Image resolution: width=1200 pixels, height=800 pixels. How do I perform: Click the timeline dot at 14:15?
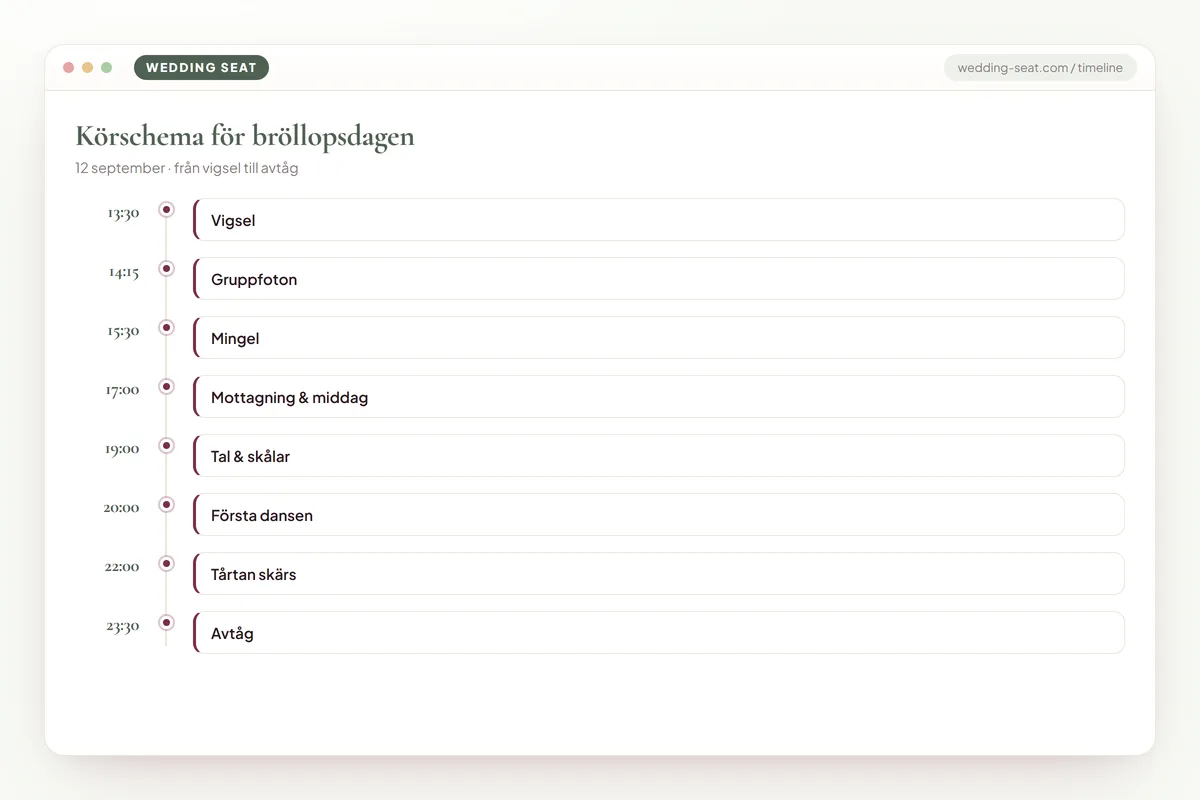[166, 268]
